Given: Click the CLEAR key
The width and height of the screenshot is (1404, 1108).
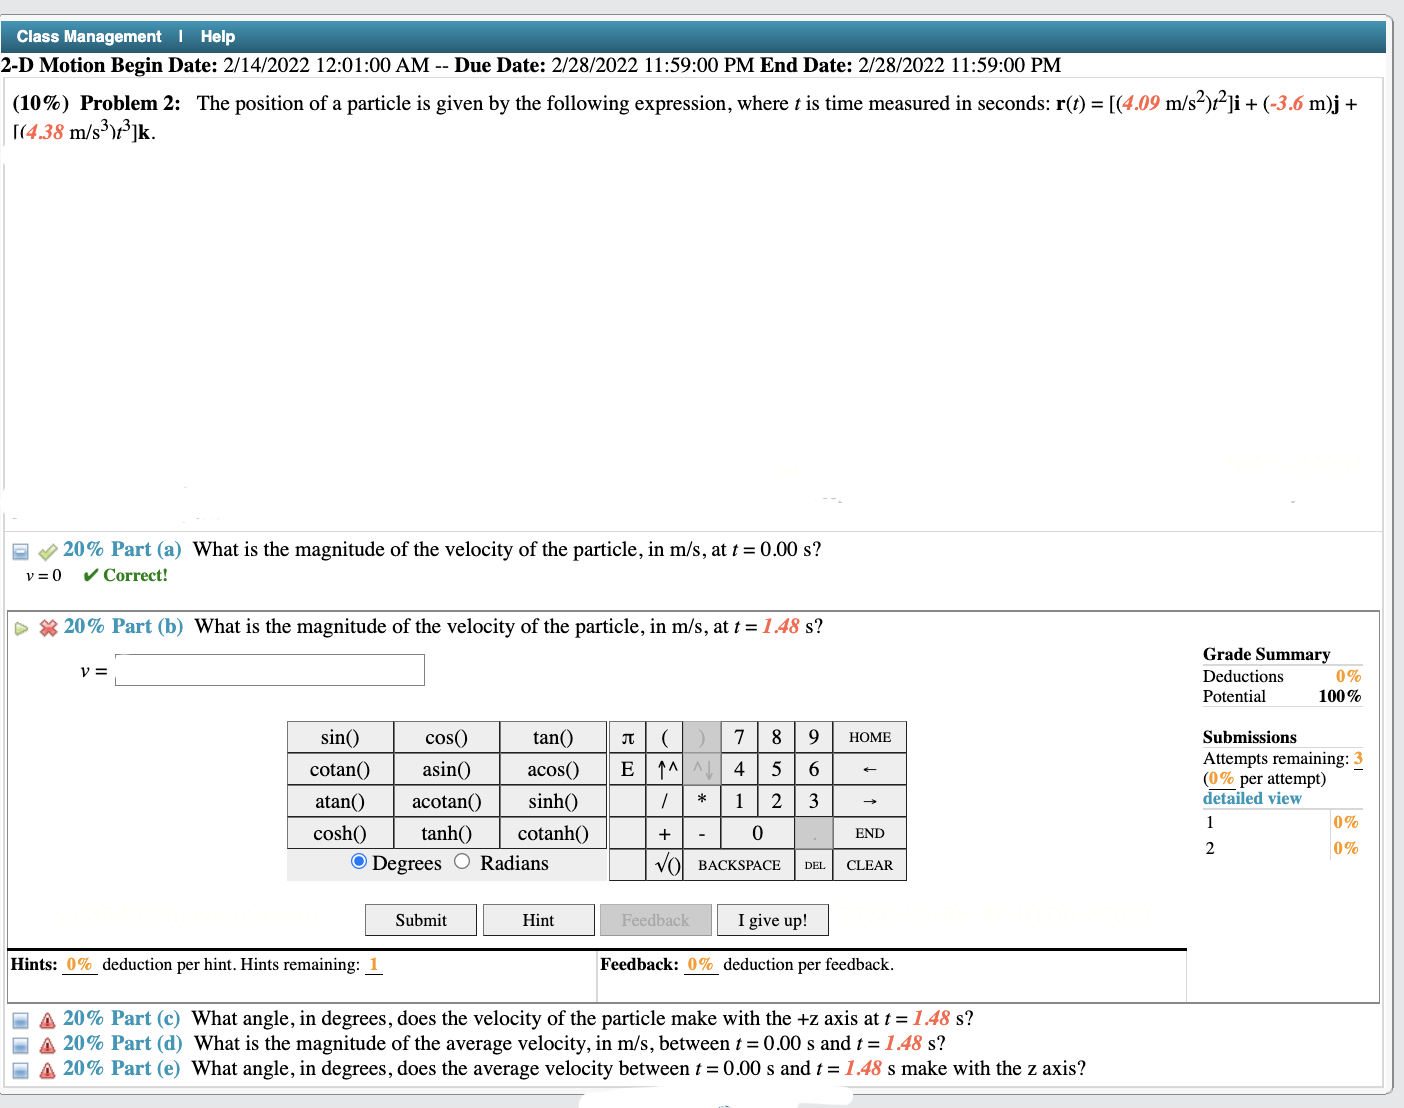Looking at the screenshot, I should click(870, 865).
